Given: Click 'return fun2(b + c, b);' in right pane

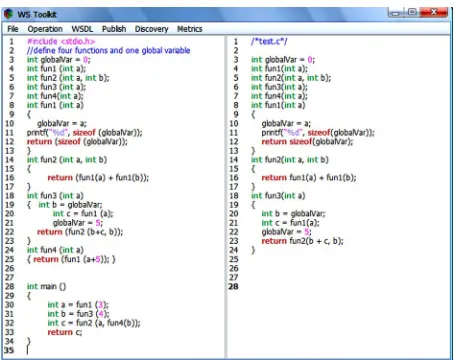Looking at the screenshot, I should click(x=302, y=241).
